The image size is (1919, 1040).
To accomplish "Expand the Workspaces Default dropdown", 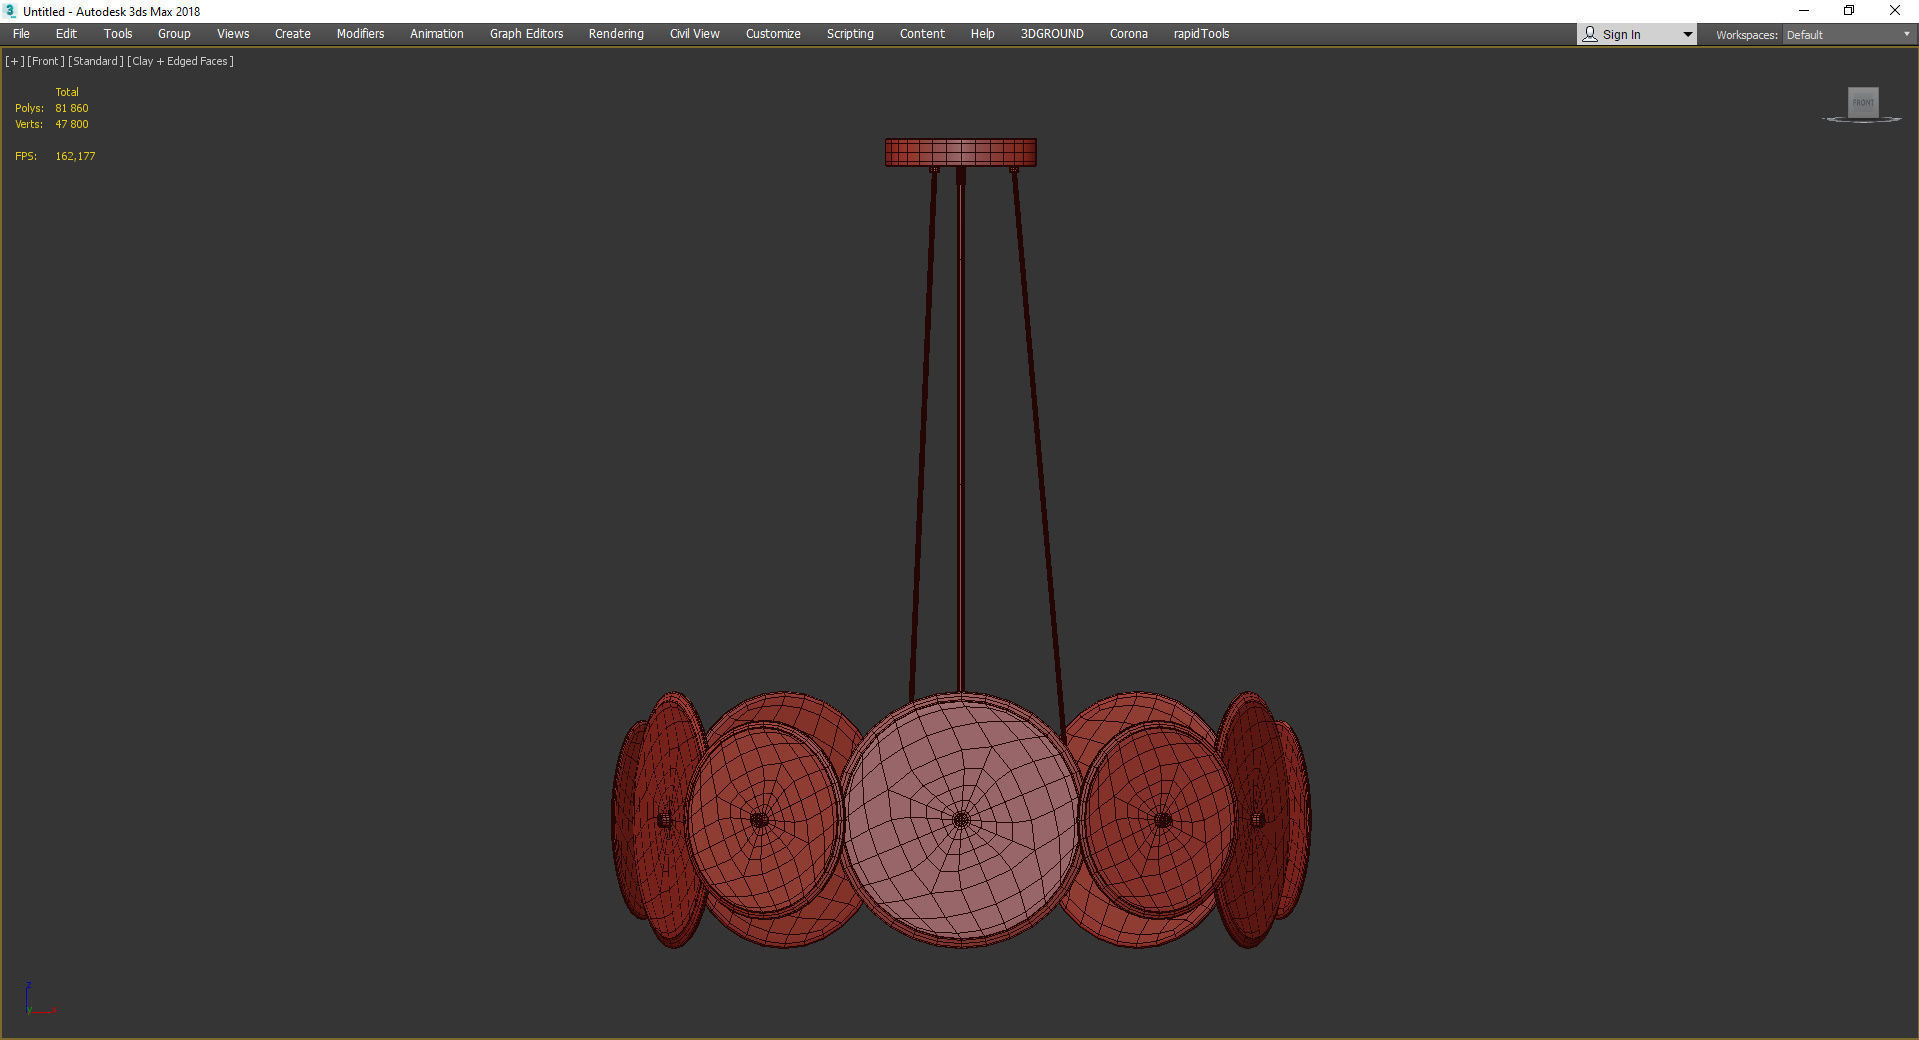I will (1908, 34).
